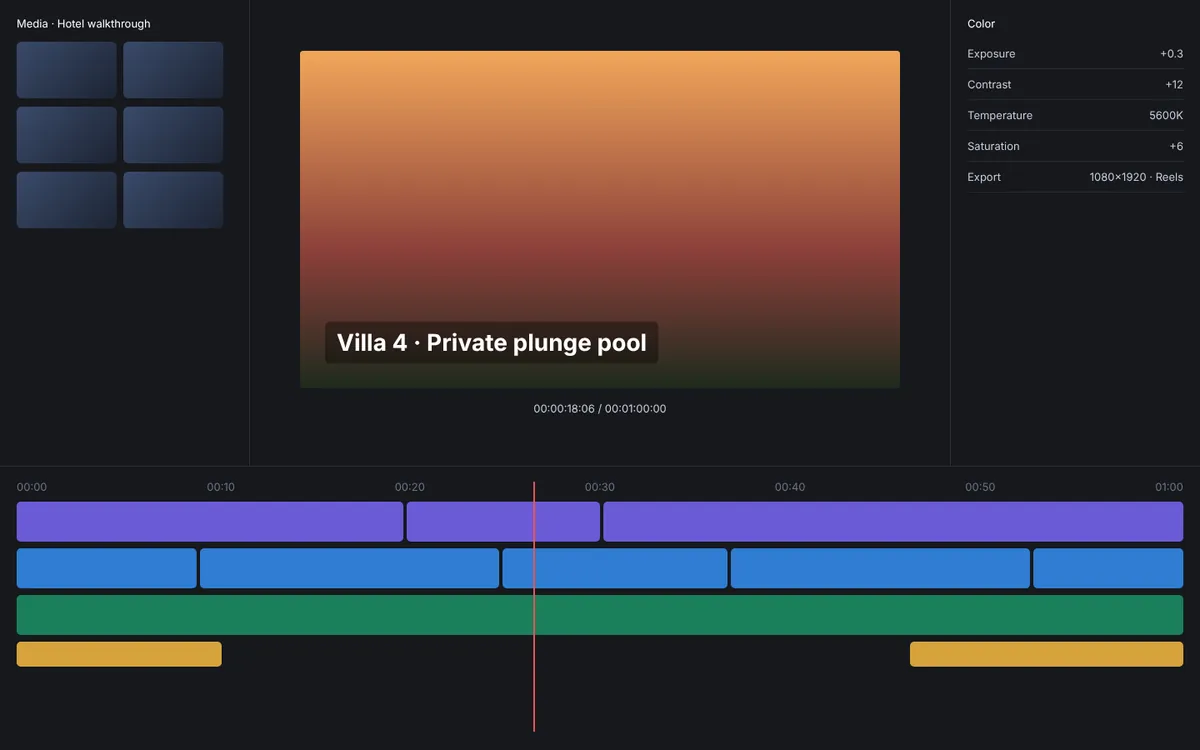Click the 5600K temperature value
1200x750 pixels.
point(1166,116)
